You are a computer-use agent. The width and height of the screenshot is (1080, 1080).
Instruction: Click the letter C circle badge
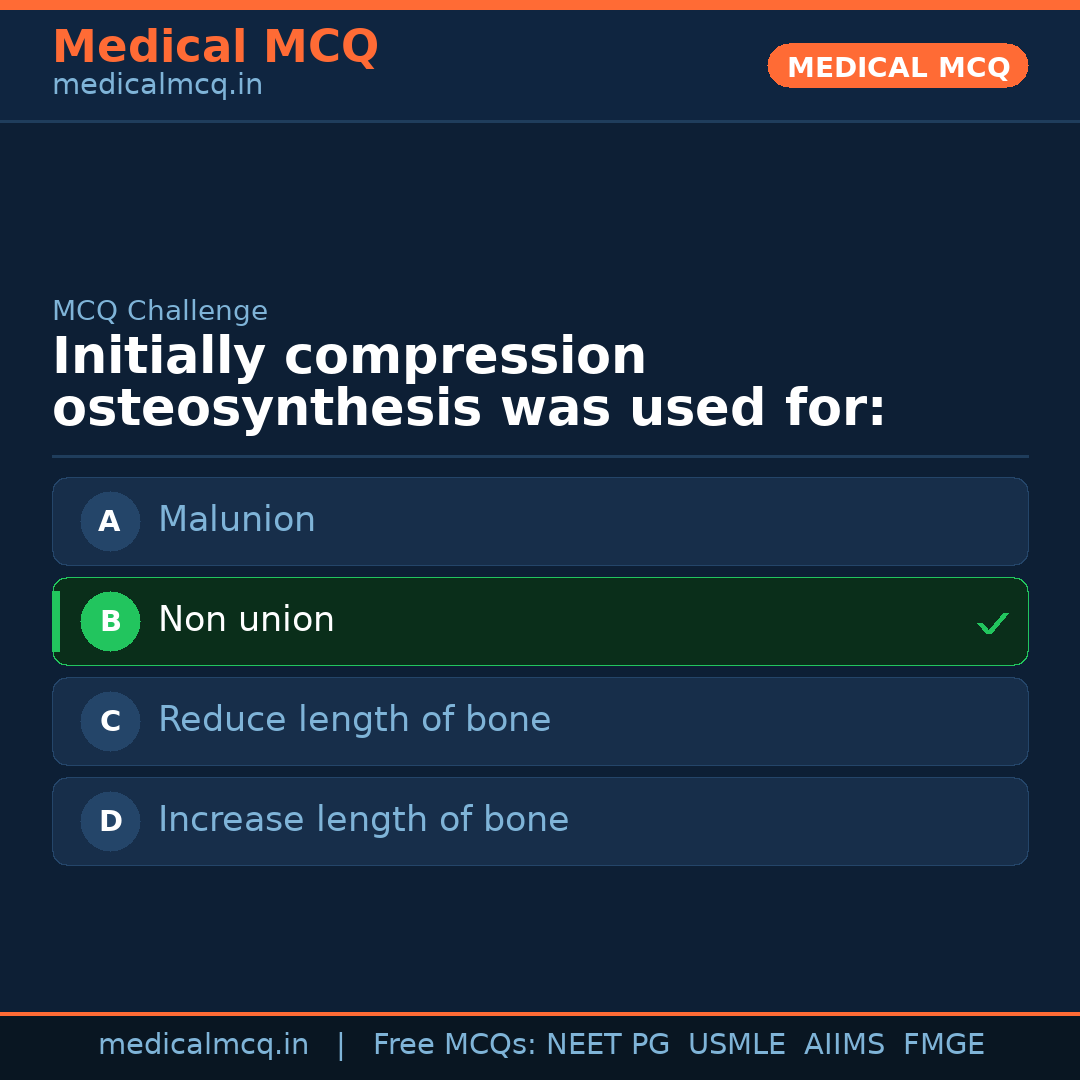point(110,721)
